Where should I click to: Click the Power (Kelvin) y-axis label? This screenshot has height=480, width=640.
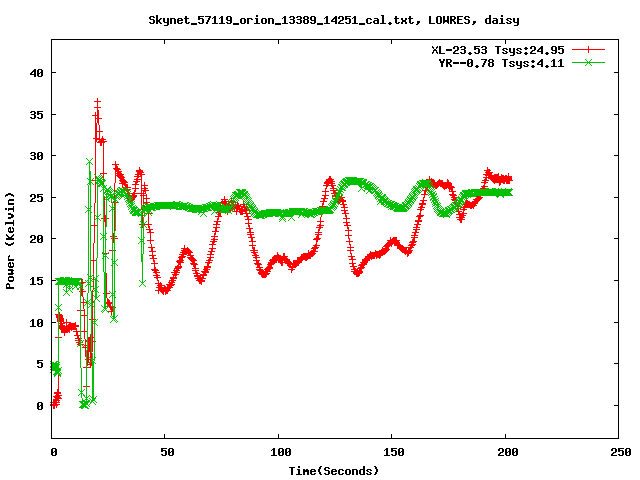click(10, 240)
